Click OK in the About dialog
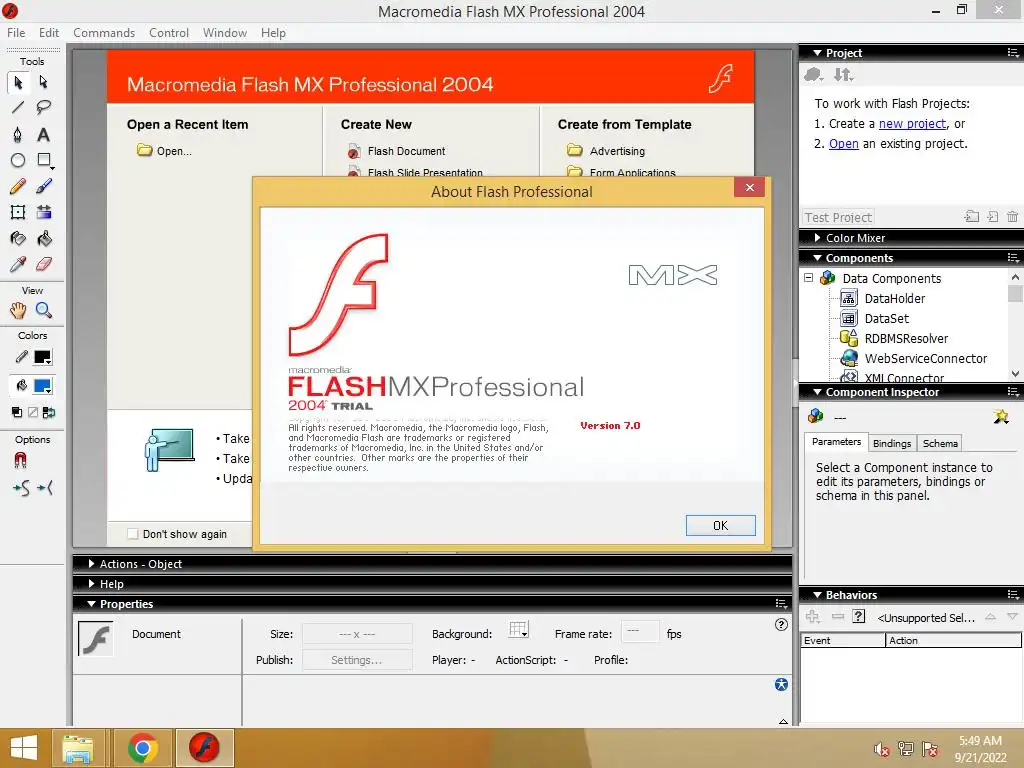Image resolution: width=1024 pixels, height=768 pixels. click(720, 526)
